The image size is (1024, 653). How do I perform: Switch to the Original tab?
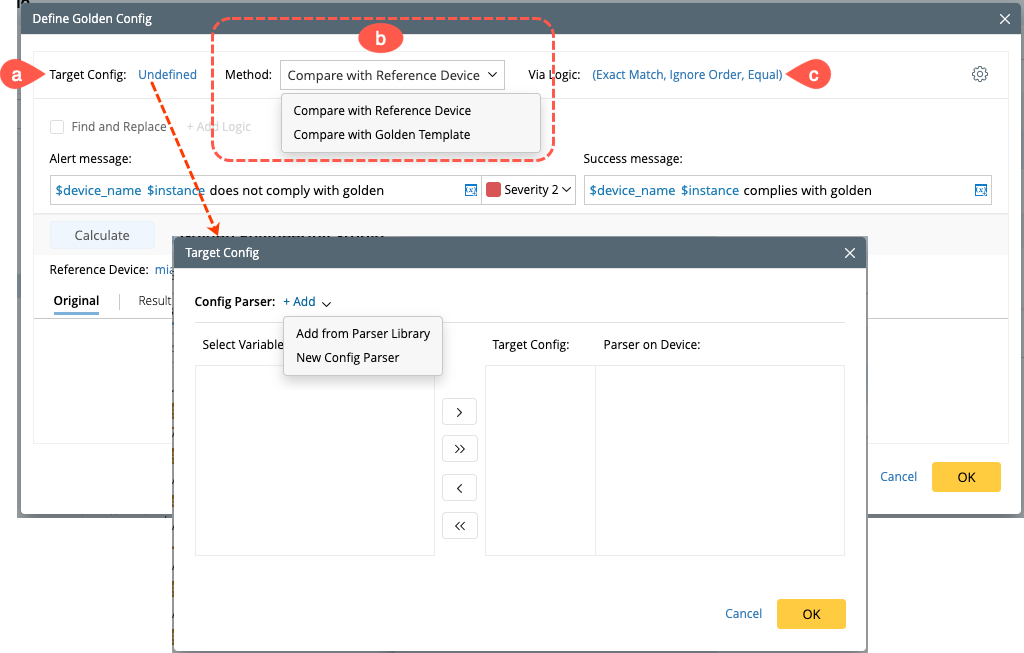point(76,301)
